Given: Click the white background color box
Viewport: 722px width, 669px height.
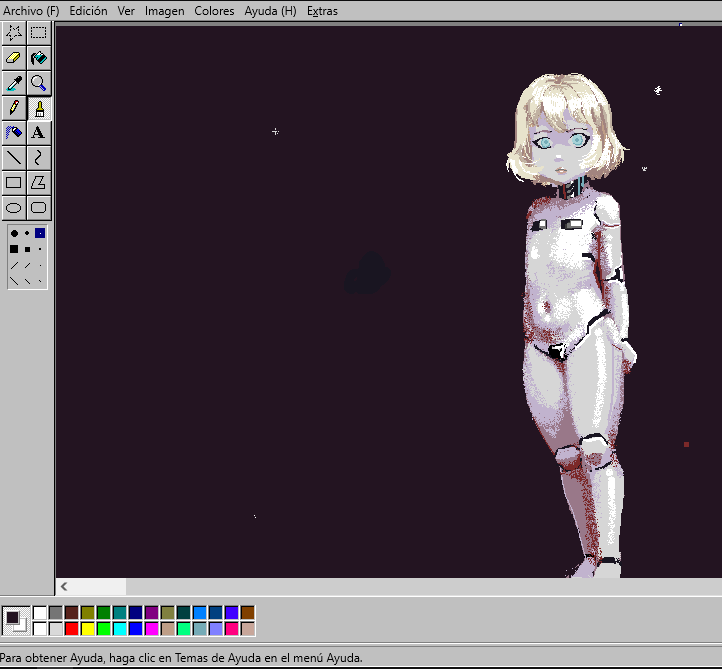Looking at the screenshot, I should coord(23,627).
